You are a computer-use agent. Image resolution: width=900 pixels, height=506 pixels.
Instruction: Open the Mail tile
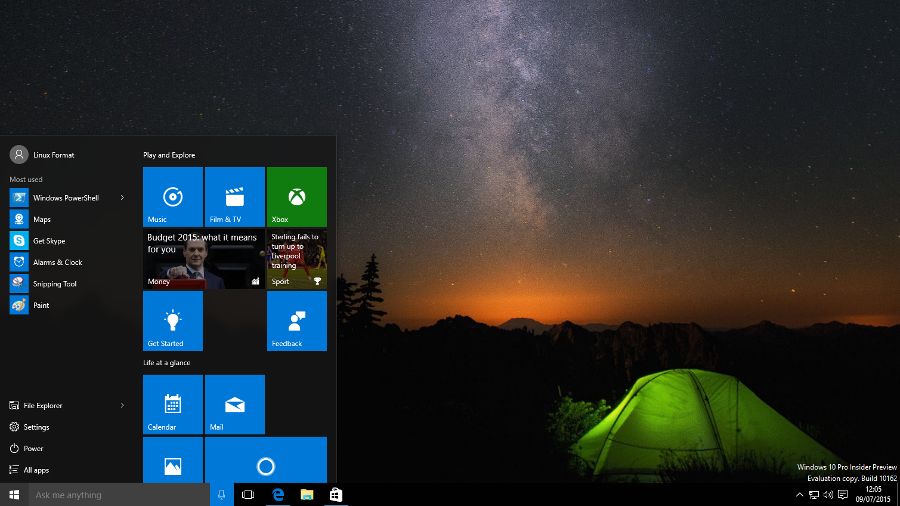235,404
